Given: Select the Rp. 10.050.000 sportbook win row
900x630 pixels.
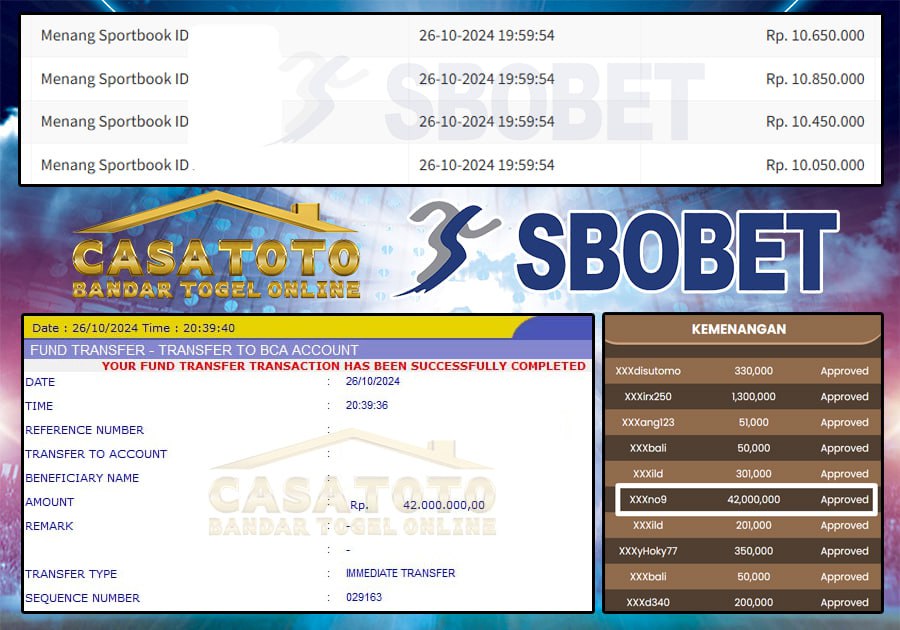Looking at the screenshot, I should pyautogui.click(x=450, y=165).
